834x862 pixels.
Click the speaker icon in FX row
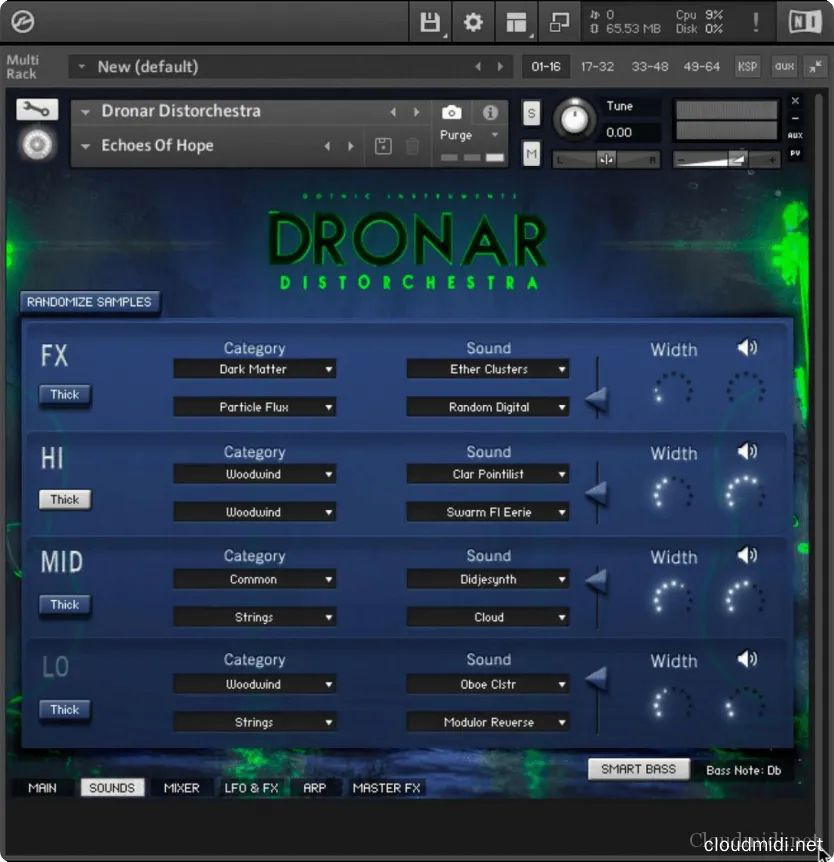[747, 348]
